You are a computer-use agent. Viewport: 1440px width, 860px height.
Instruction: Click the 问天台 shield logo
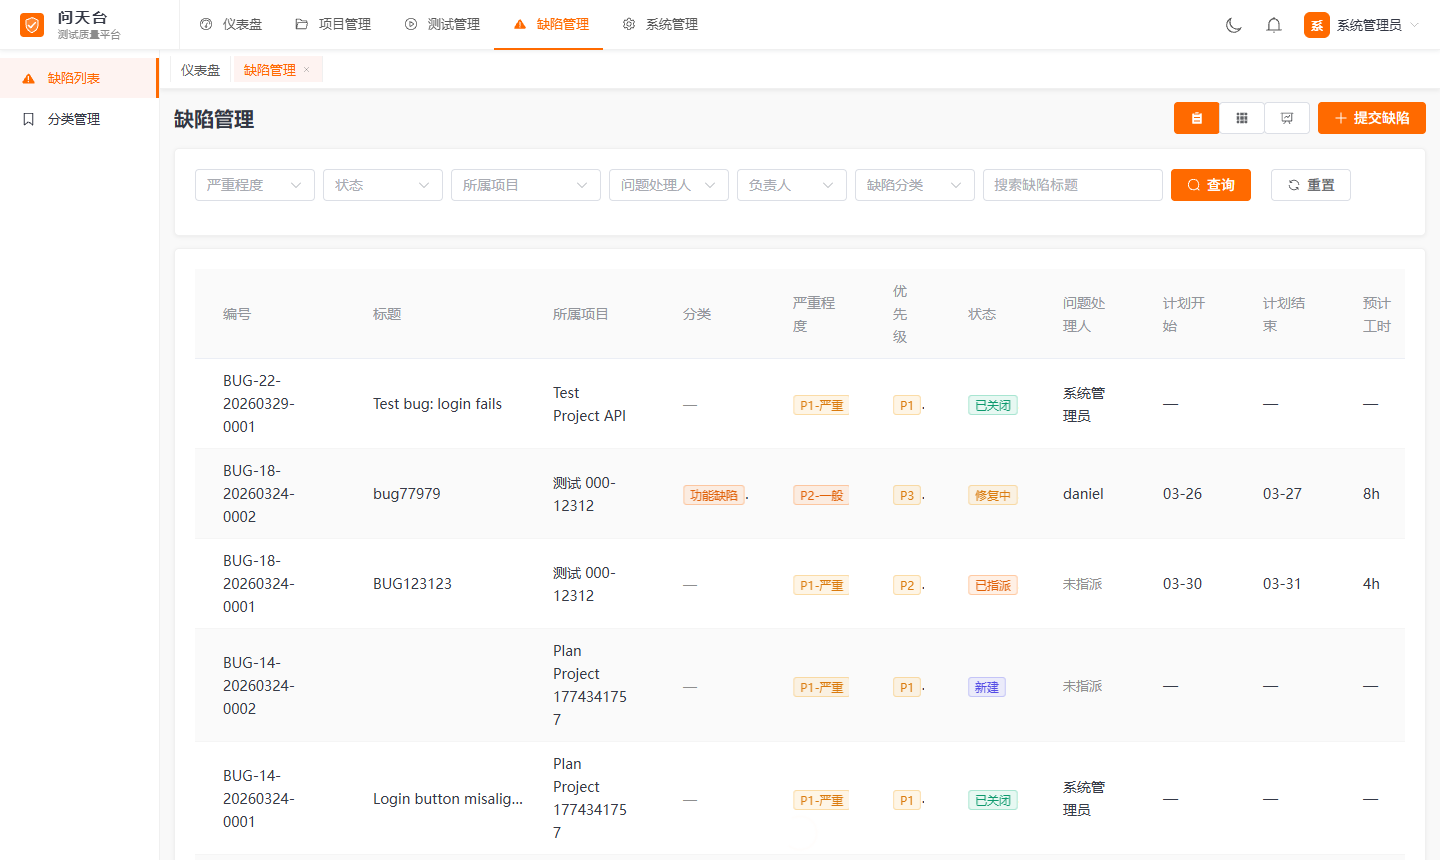point(32,25)
